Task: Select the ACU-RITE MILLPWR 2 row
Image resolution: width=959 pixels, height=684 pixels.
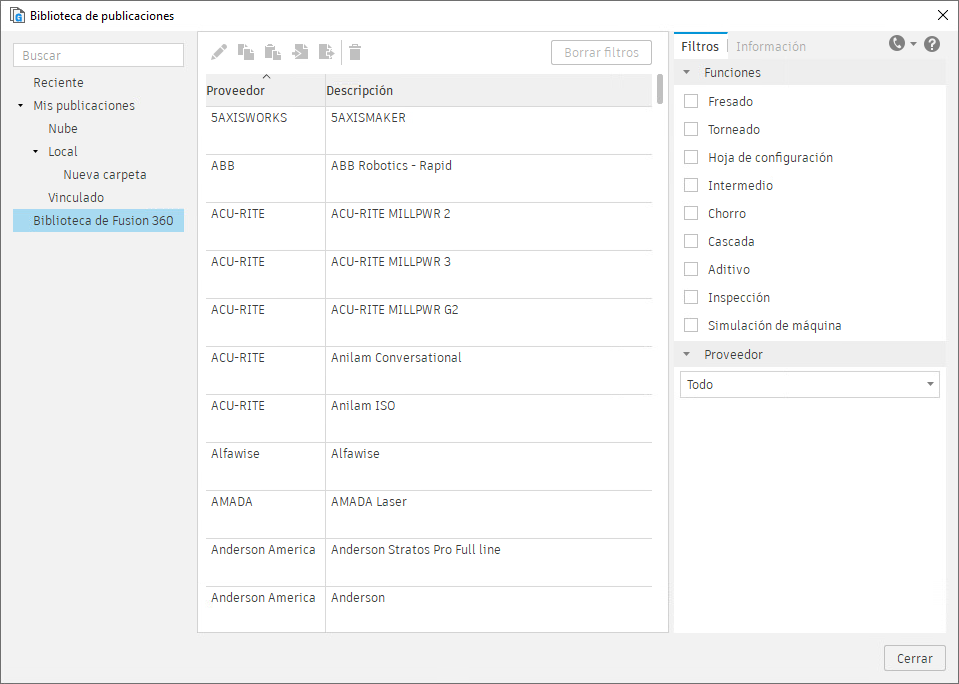Action: pyautogui.click(x=429, y=226)
